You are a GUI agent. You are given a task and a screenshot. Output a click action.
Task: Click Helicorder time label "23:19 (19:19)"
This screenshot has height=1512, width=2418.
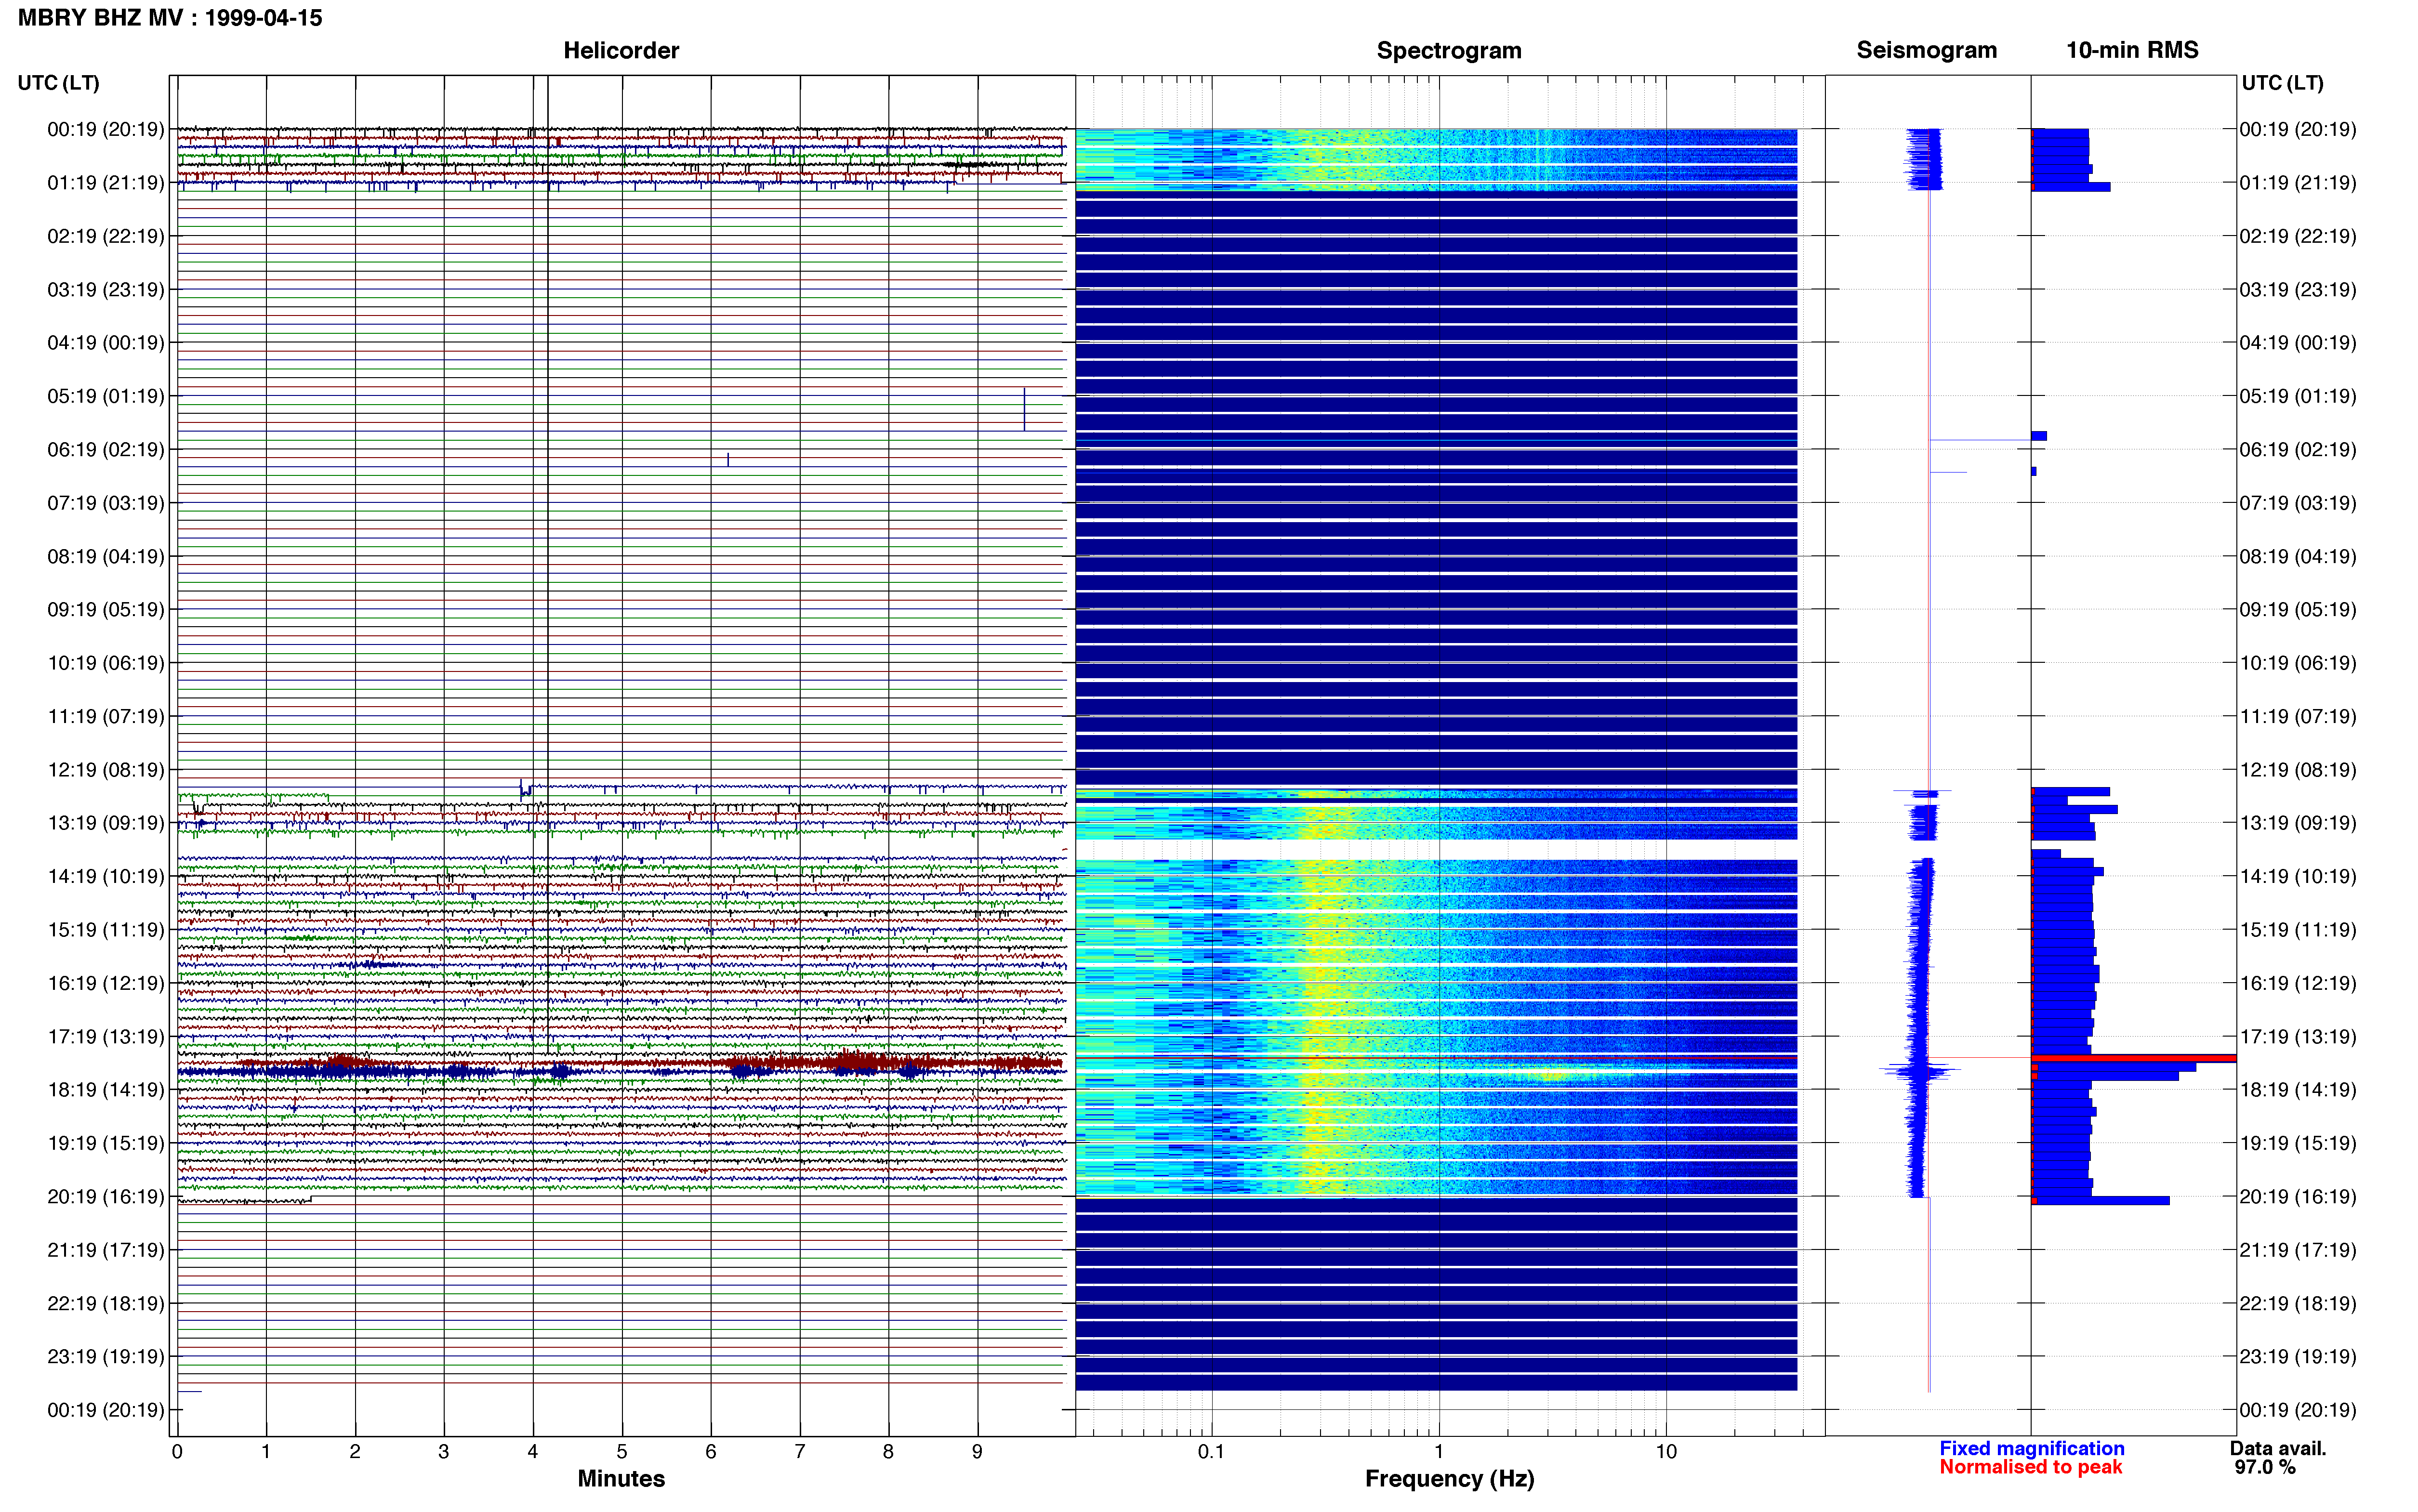106,1357
